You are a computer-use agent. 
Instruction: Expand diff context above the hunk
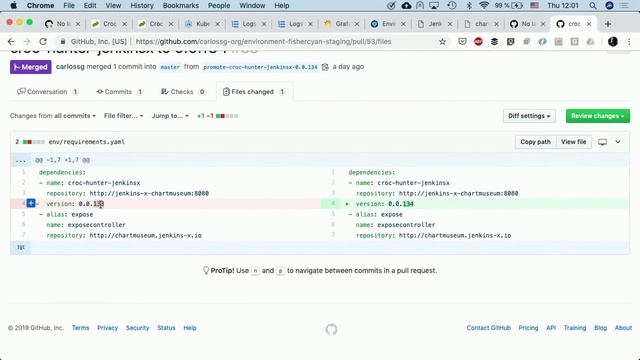click(20, 160)
